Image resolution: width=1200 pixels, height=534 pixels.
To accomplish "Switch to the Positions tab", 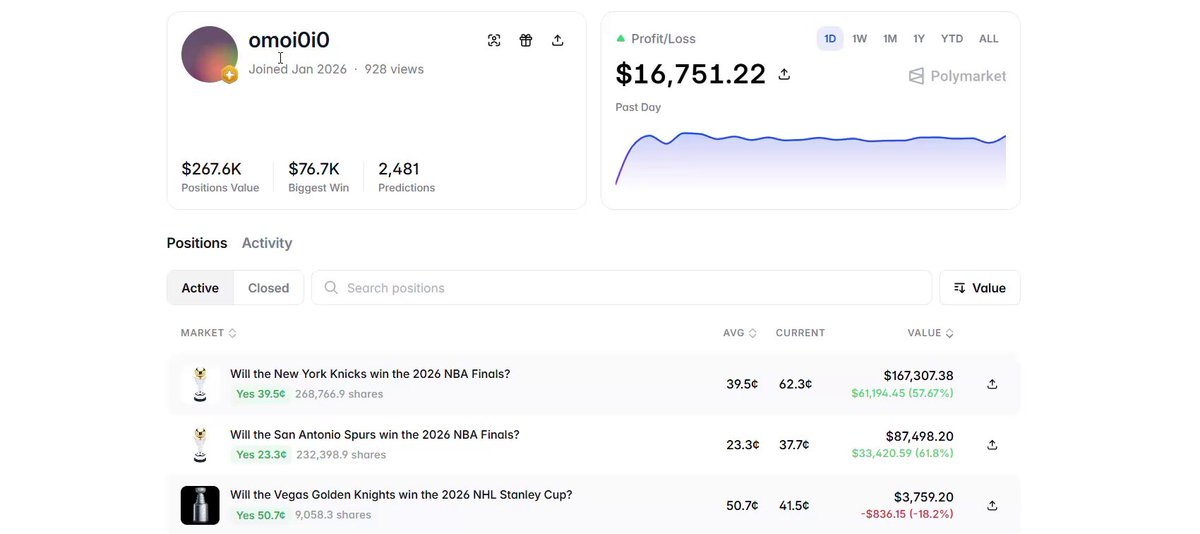I will 197,243.
